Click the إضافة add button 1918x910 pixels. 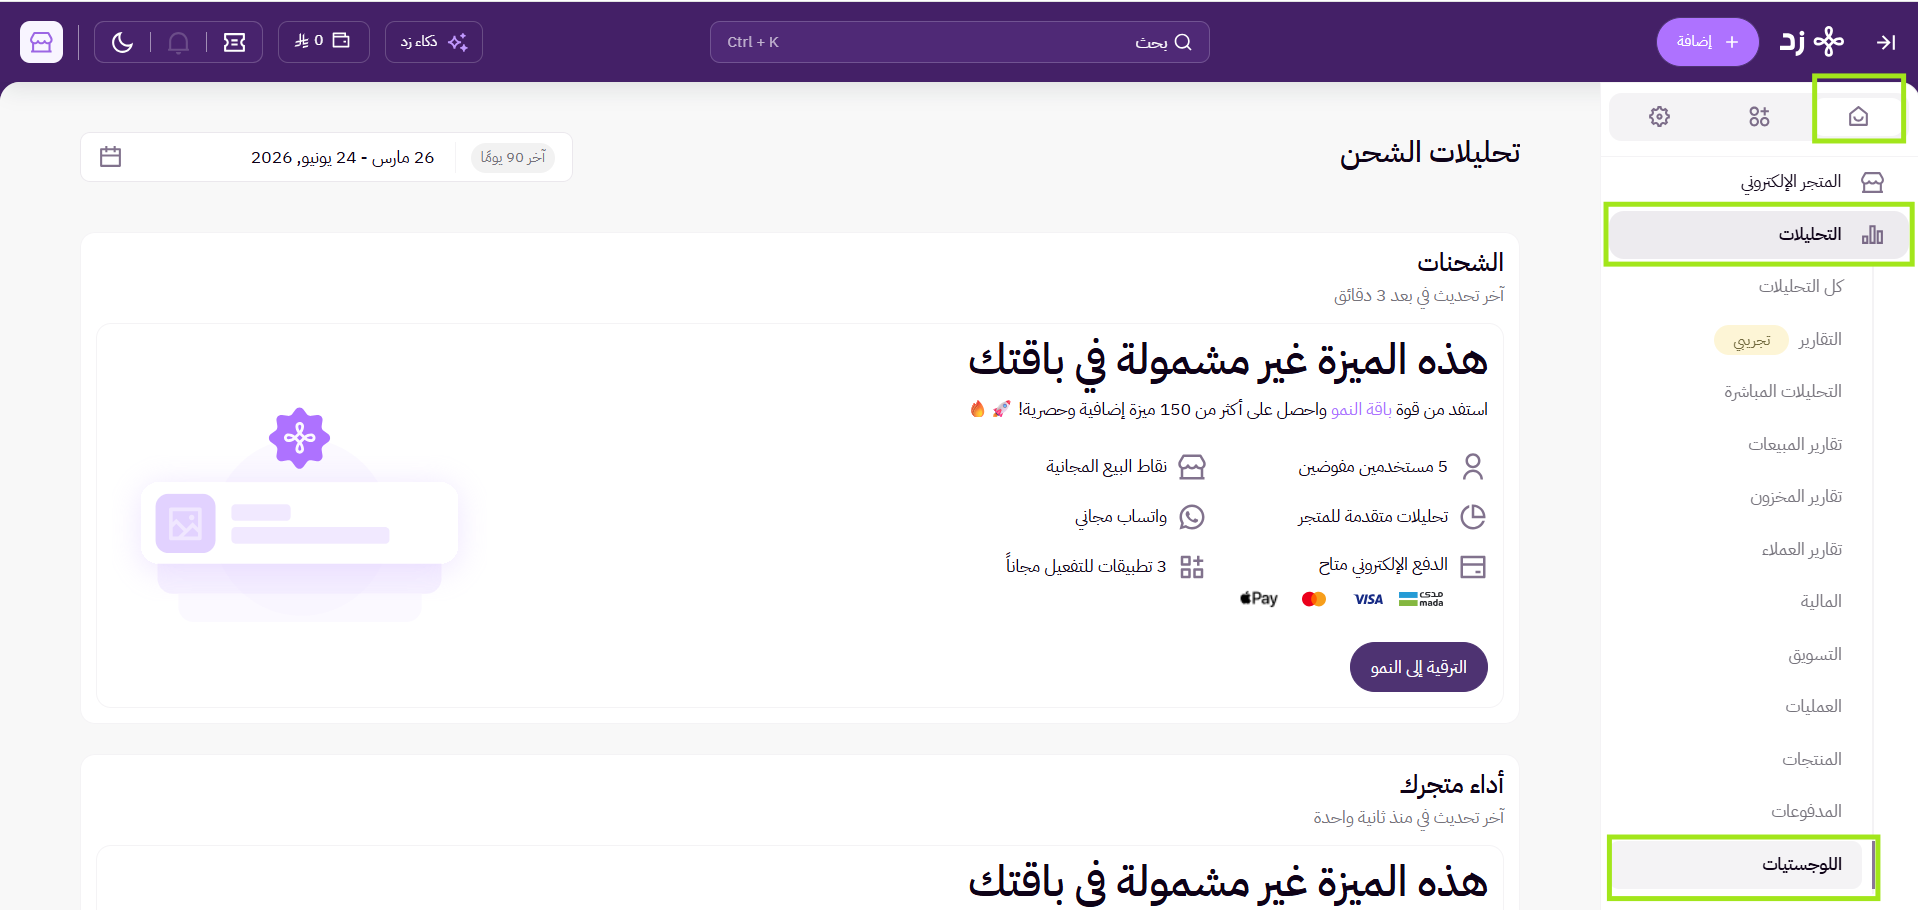(1707, 42)
